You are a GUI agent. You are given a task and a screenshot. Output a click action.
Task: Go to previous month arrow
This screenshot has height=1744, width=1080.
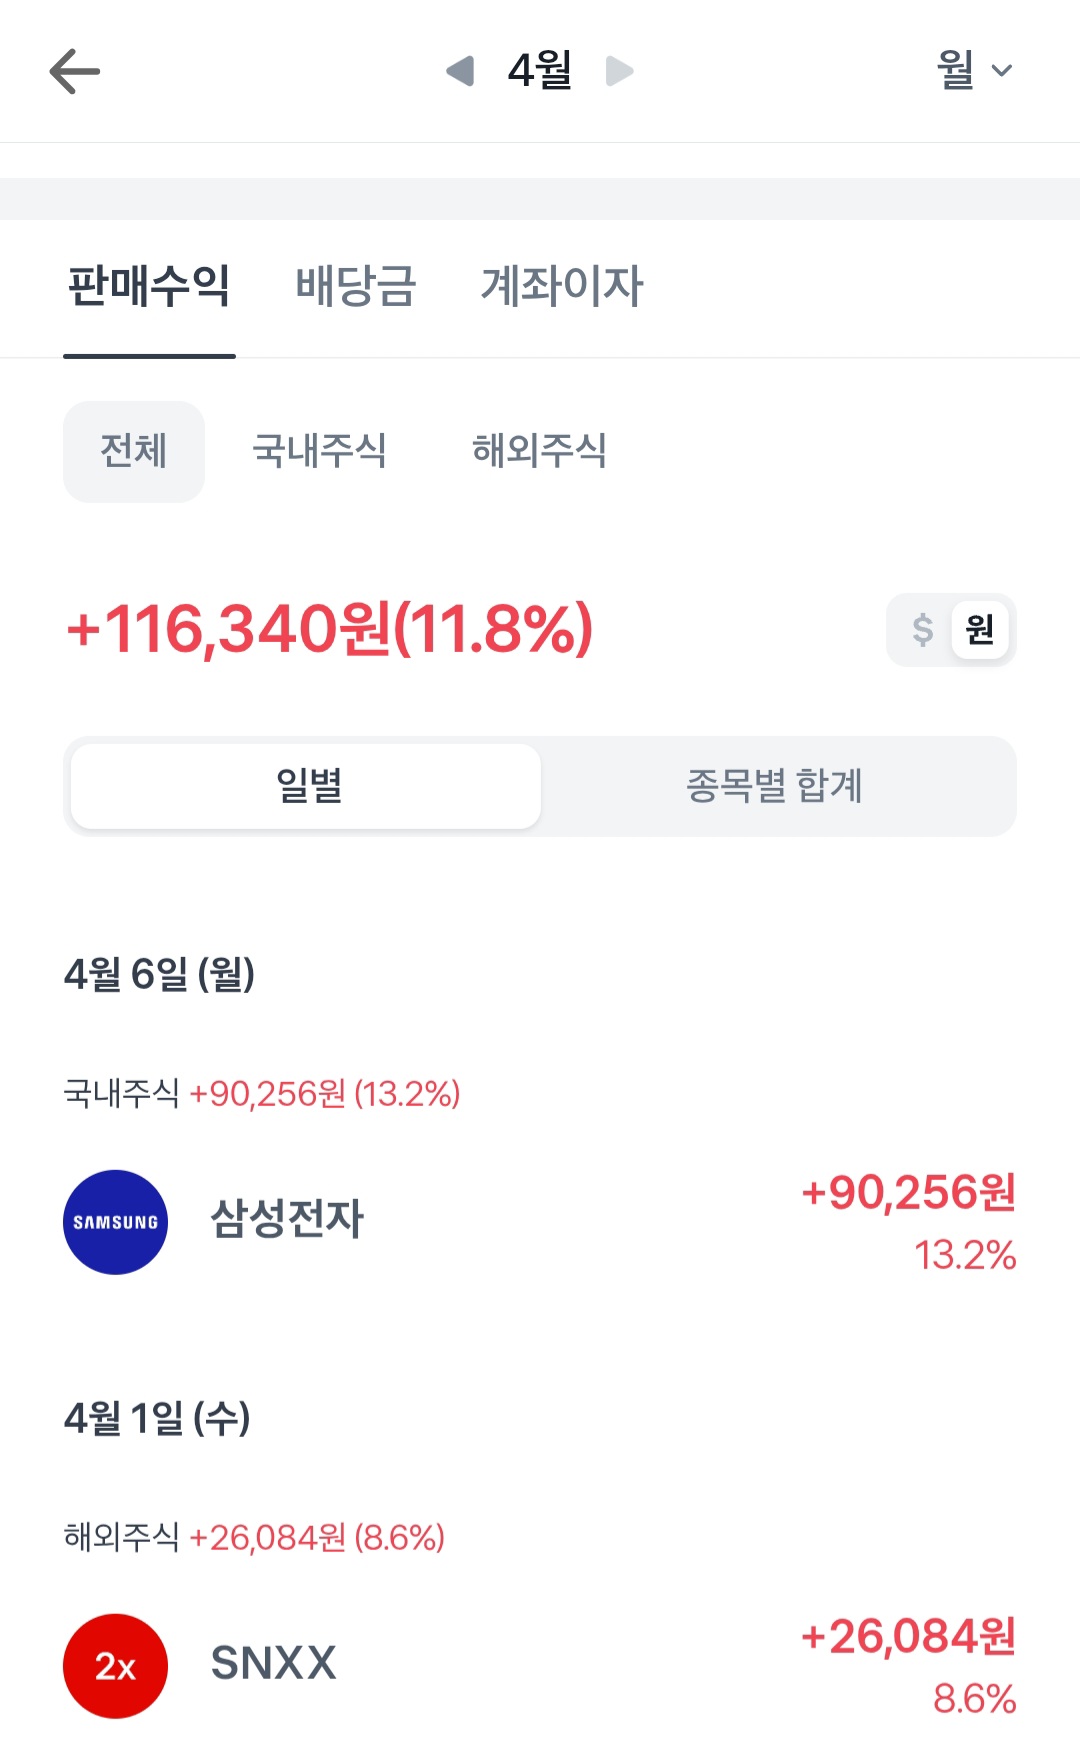click(x=460, y=71)
